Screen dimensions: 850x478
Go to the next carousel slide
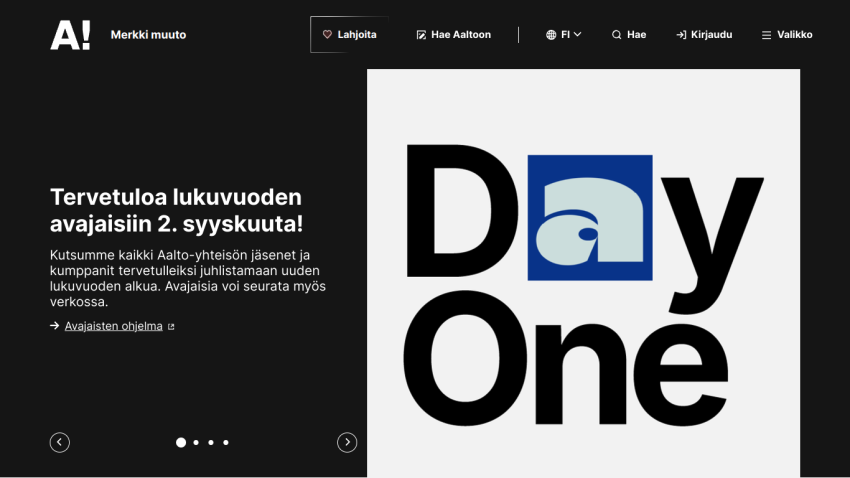(347, 442)
